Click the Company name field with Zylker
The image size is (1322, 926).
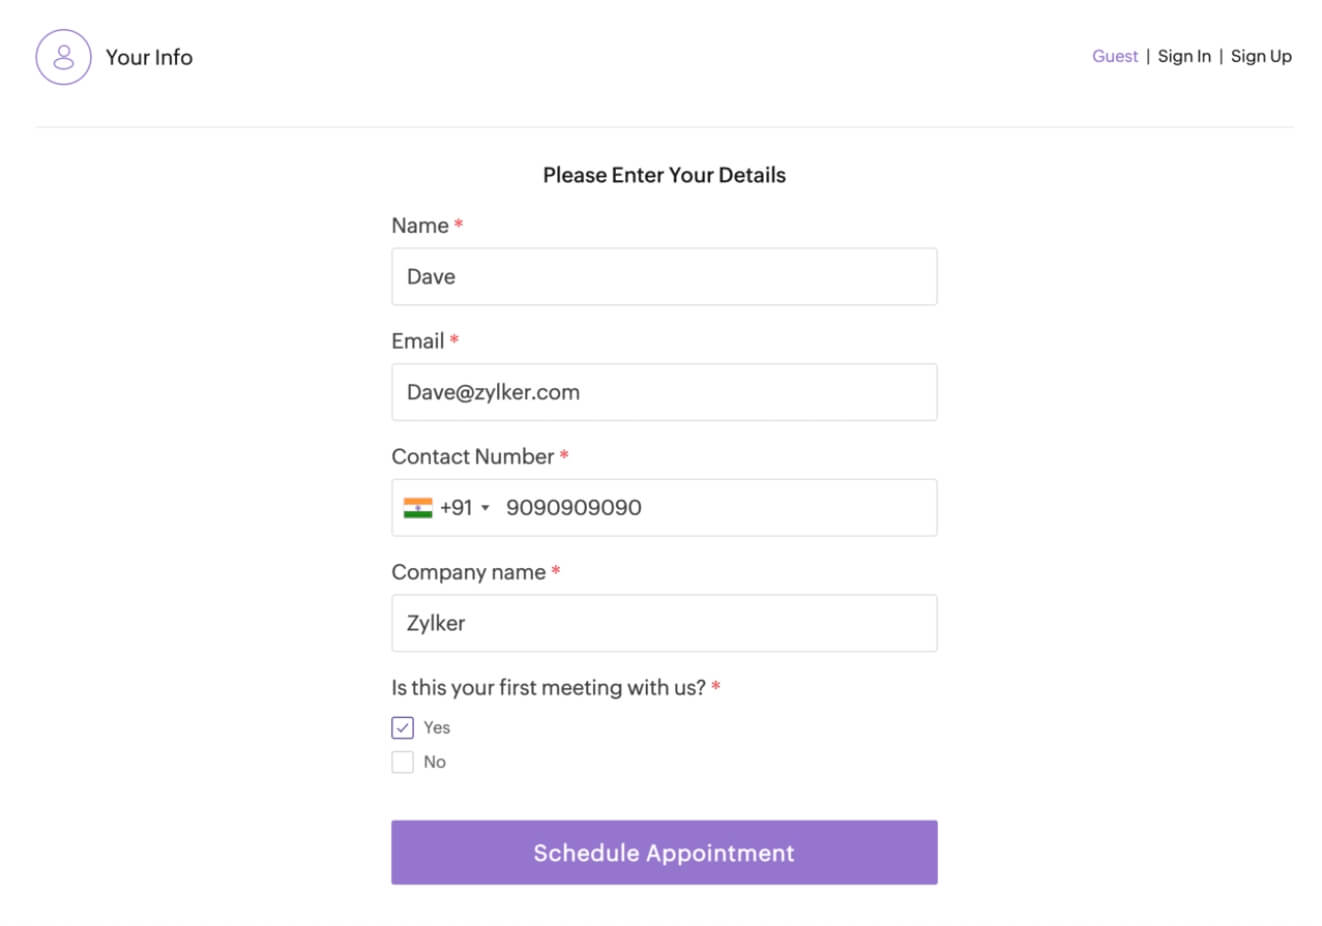click(664, 623)
